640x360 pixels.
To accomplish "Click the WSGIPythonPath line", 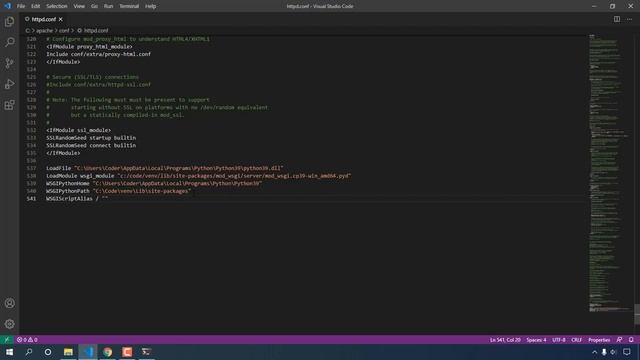I will point(118,191).
